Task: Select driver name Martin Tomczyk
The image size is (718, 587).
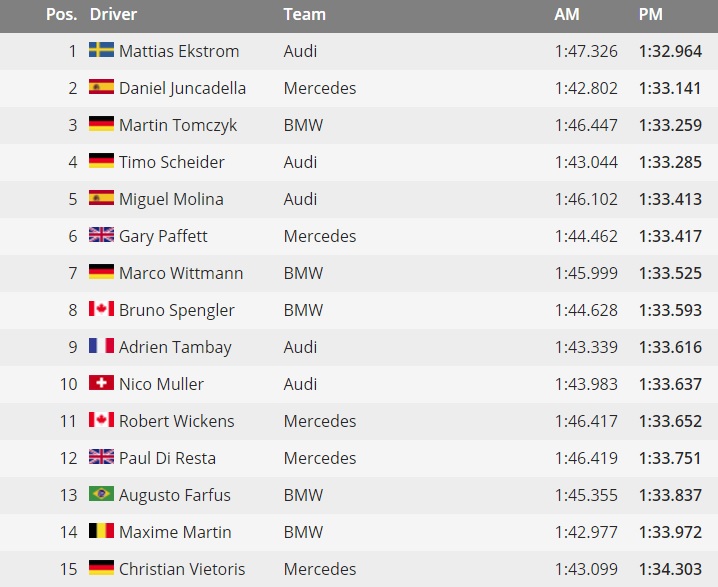Action: pos(178,125)
